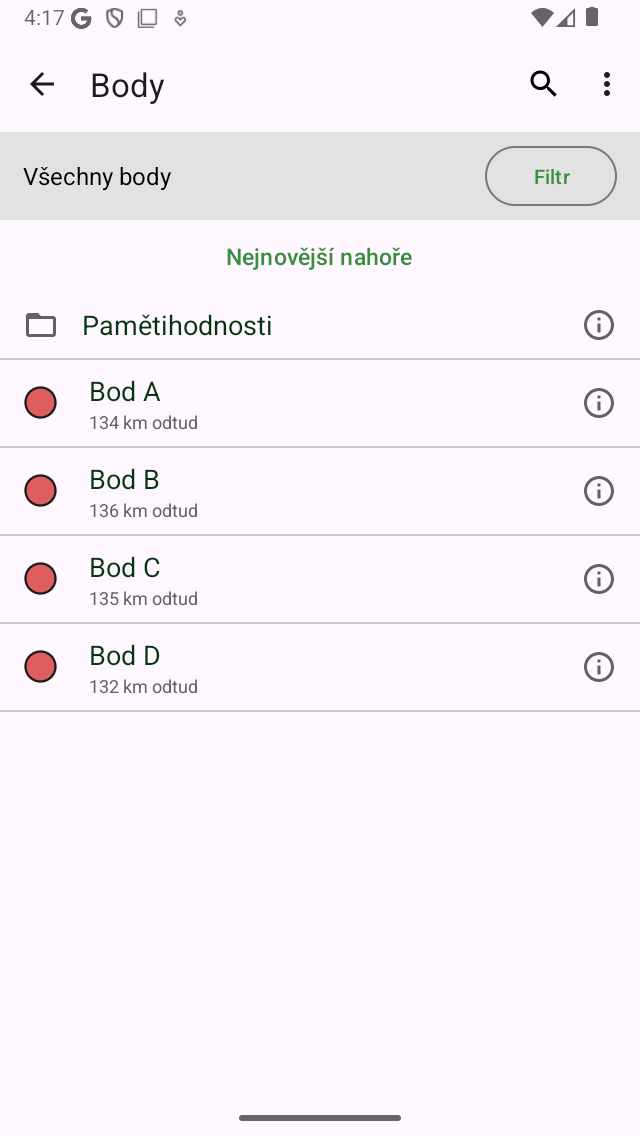The image size is (640, 1136).
Task: Show info for Bod C
Action: tap(598, 579)
